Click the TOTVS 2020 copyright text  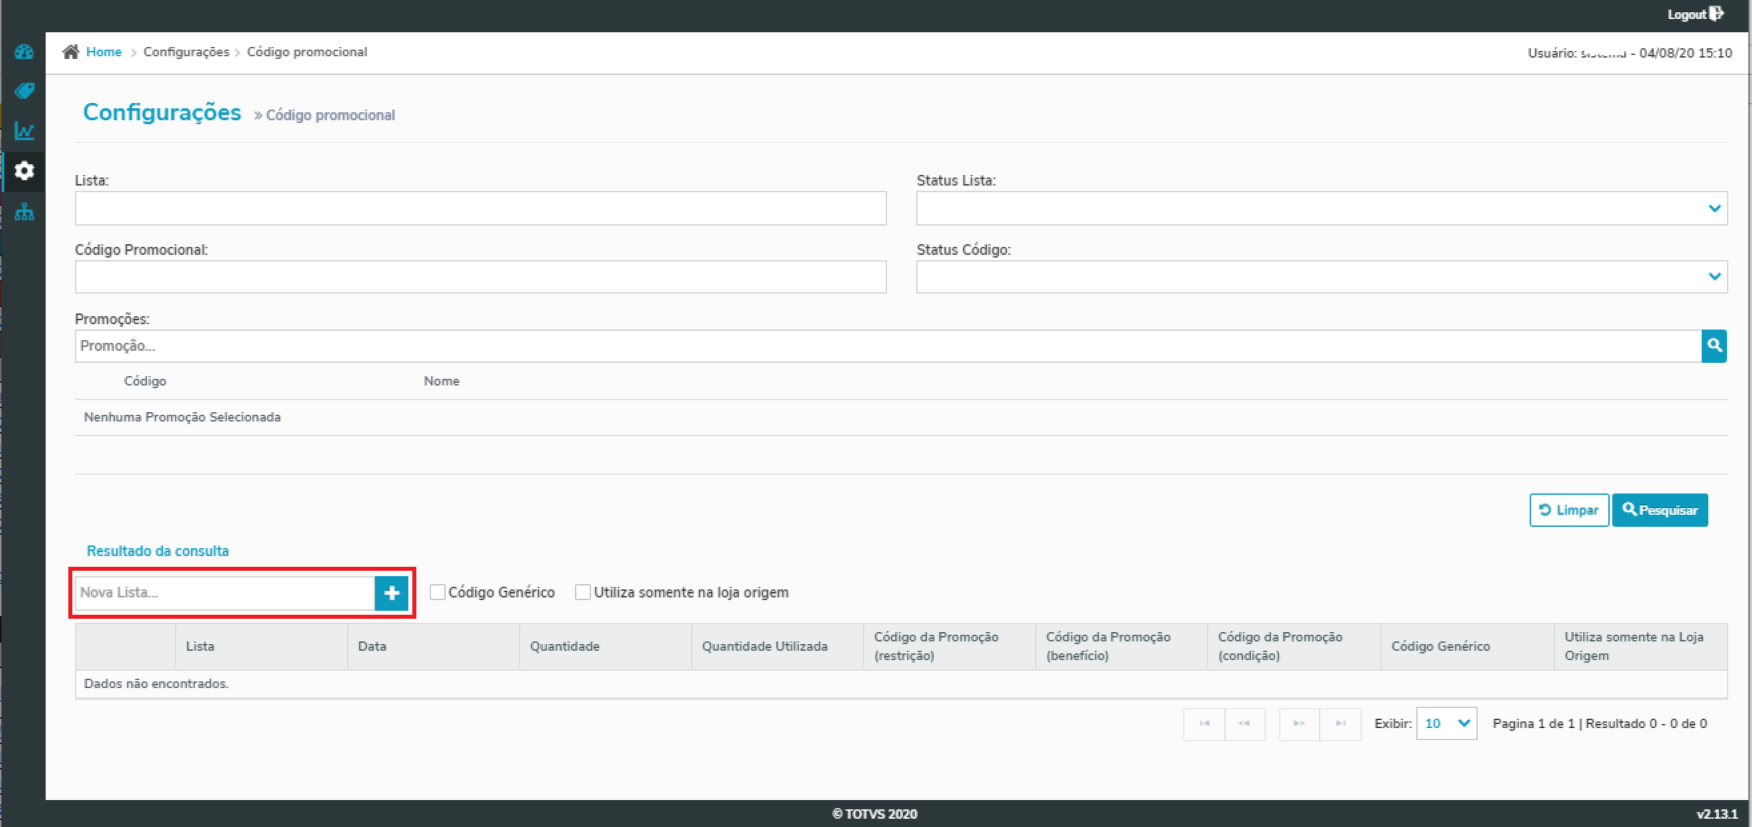click(875, 814)
